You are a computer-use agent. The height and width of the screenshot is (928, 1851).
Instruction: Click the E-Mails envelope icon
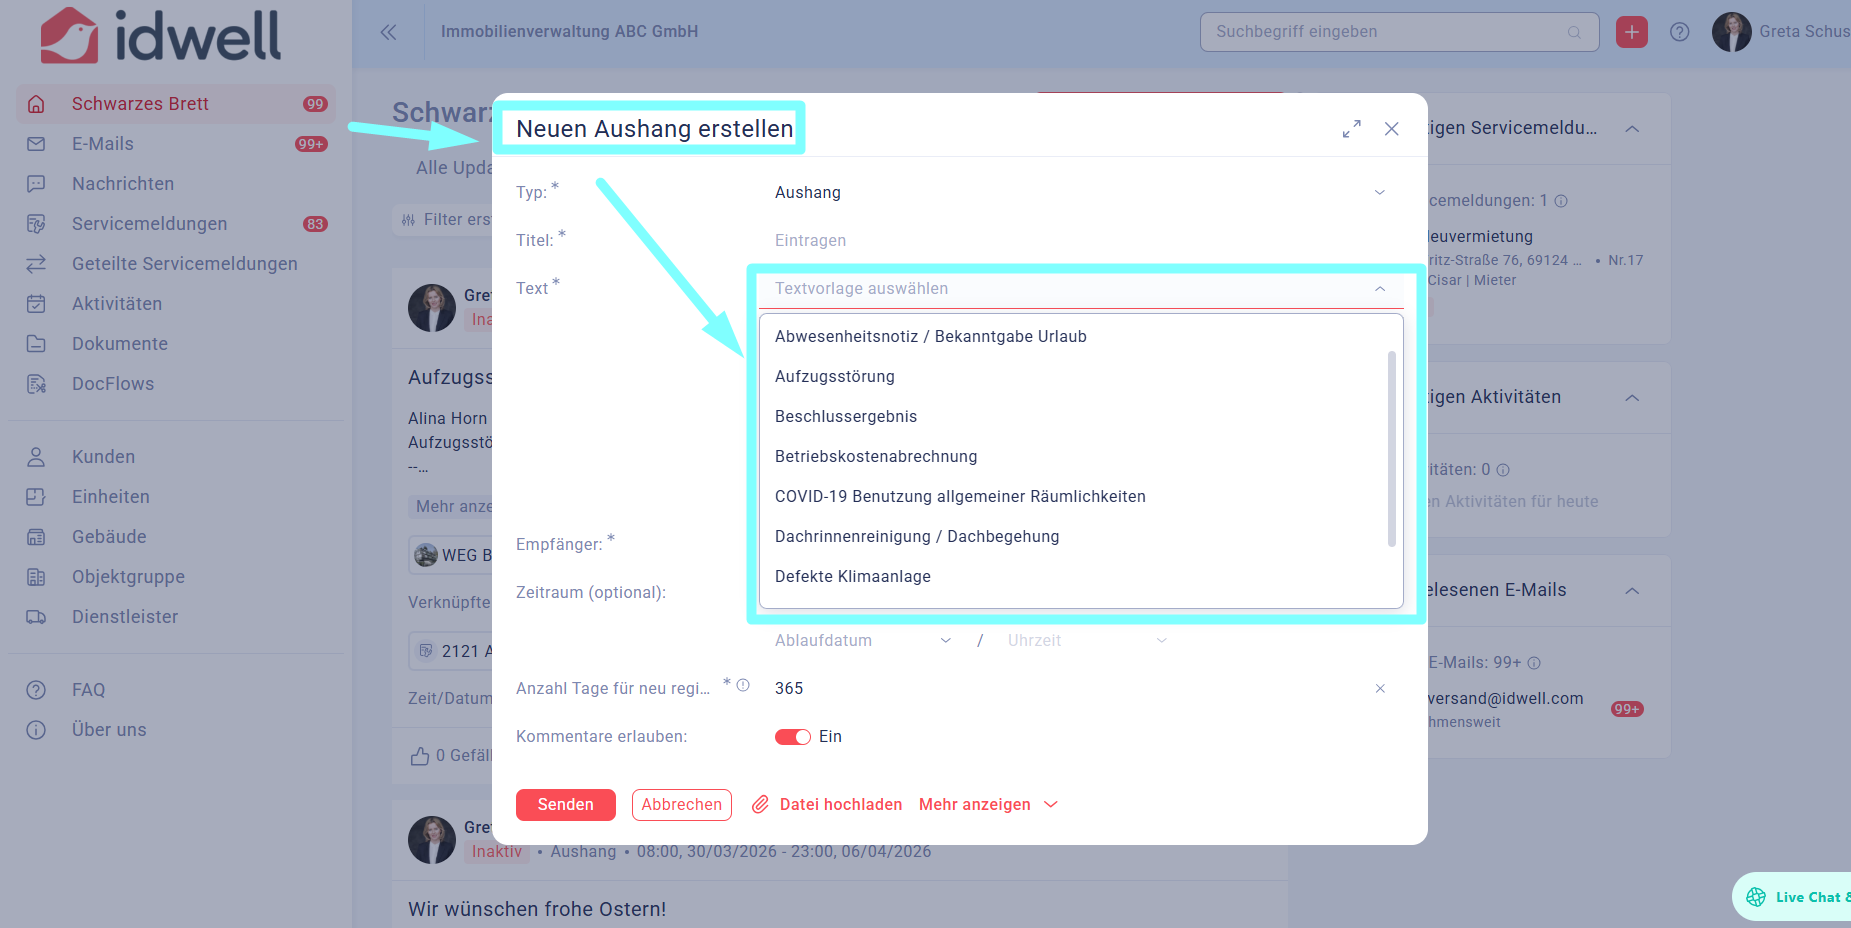(x=36, y=144)
